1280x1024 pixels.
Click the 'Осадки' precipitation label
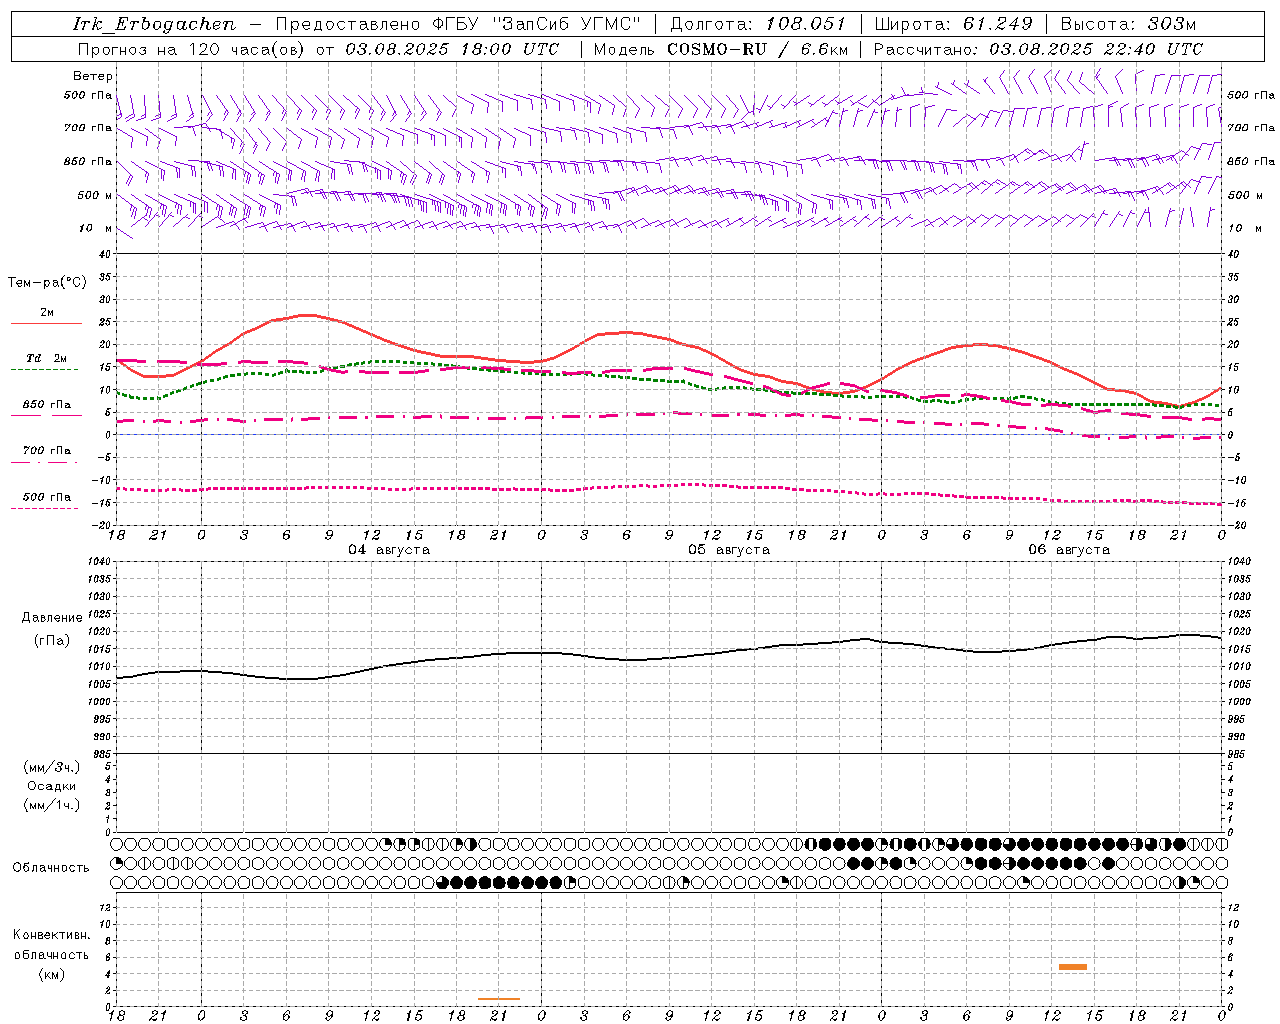52,786
